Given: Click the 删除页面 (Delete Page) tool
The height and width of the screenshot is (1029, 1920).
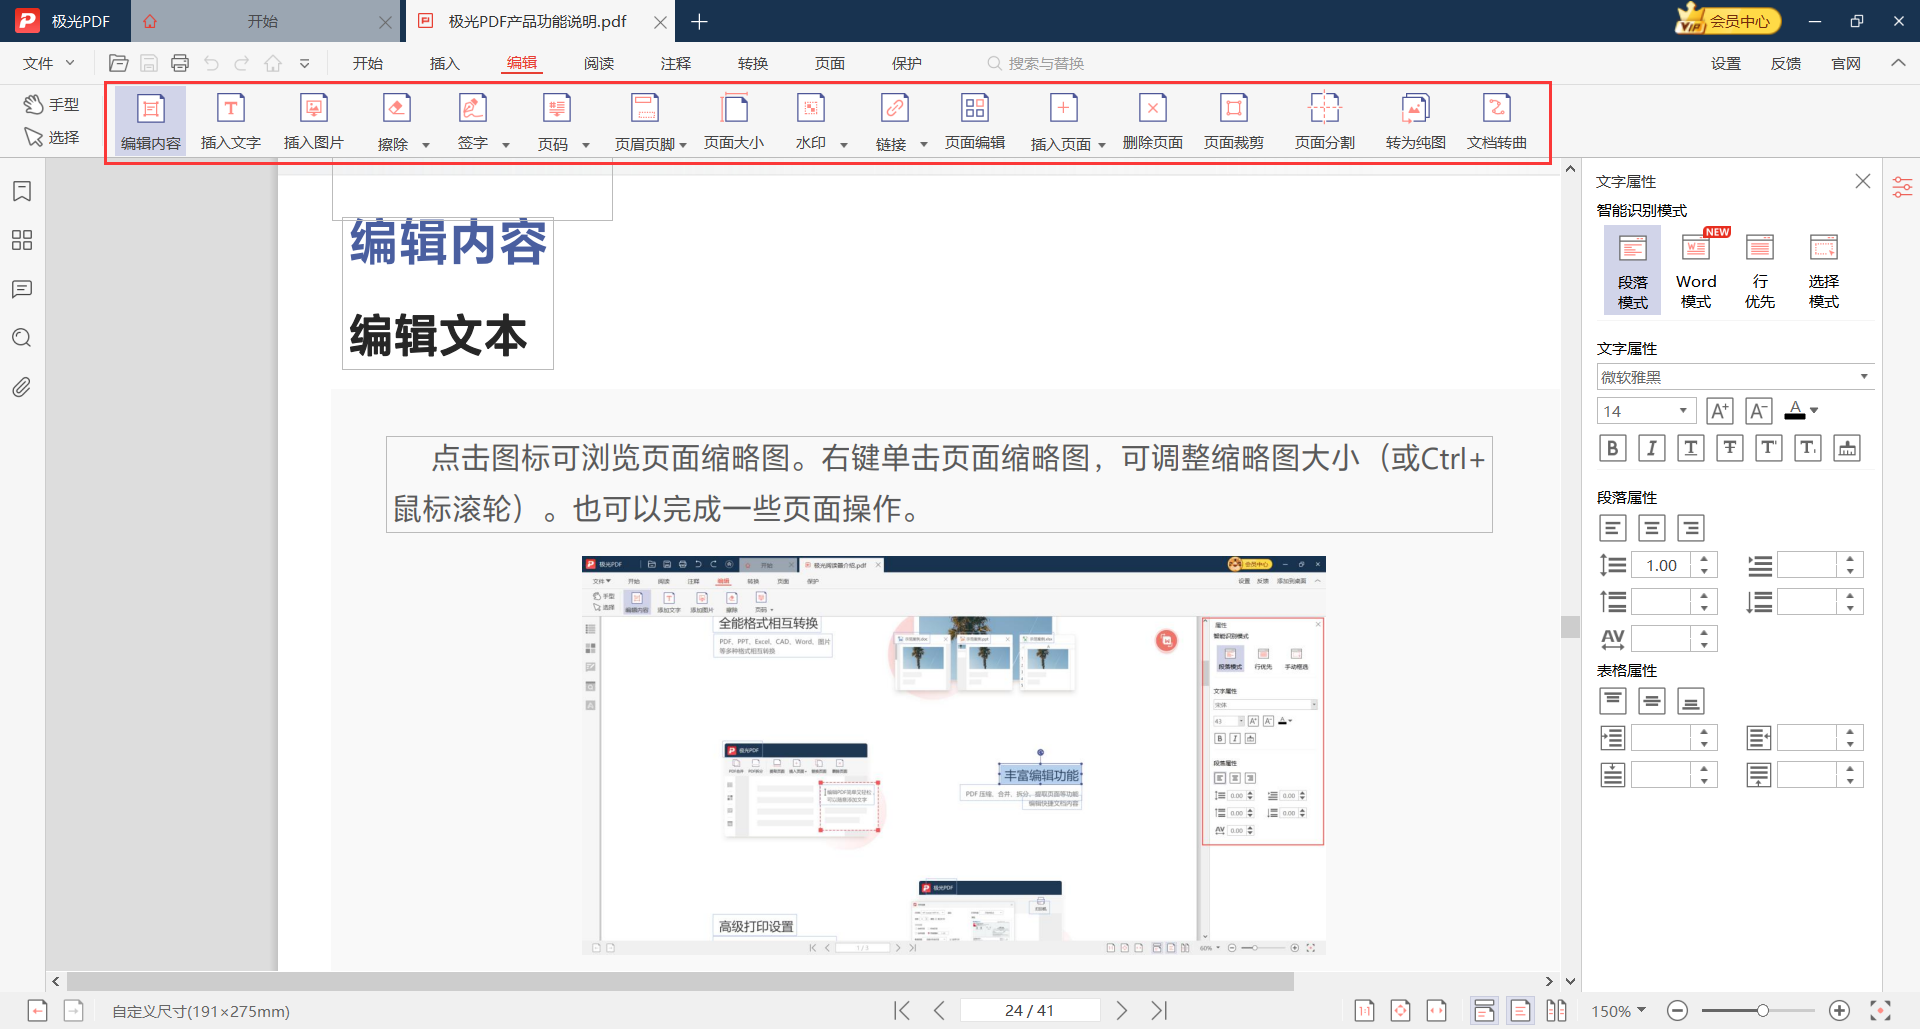Looking at the screenshot, I should (x=1152, y=118).
